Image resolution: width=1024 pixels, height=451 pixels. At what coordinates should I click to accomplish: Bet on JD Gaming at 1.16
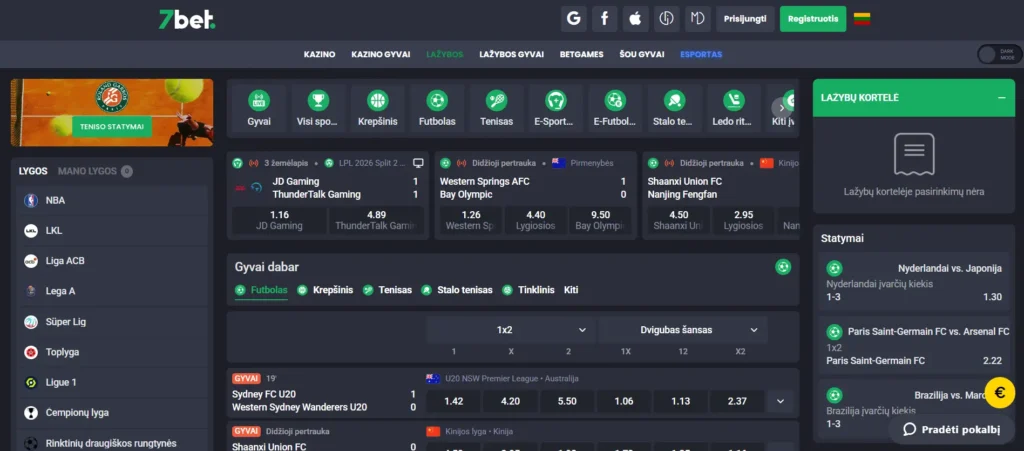tap(279, 221)
